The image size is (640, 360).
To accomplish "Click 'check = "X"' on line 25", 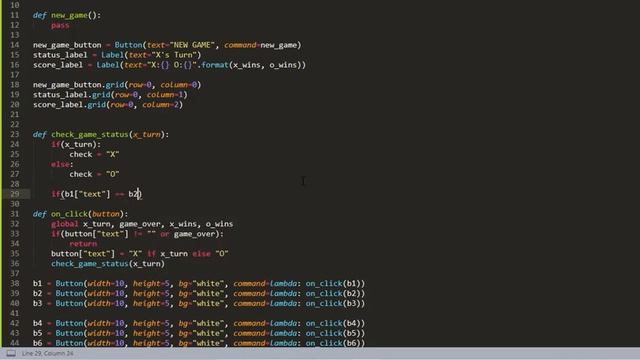I will click(x=94, y=154).
